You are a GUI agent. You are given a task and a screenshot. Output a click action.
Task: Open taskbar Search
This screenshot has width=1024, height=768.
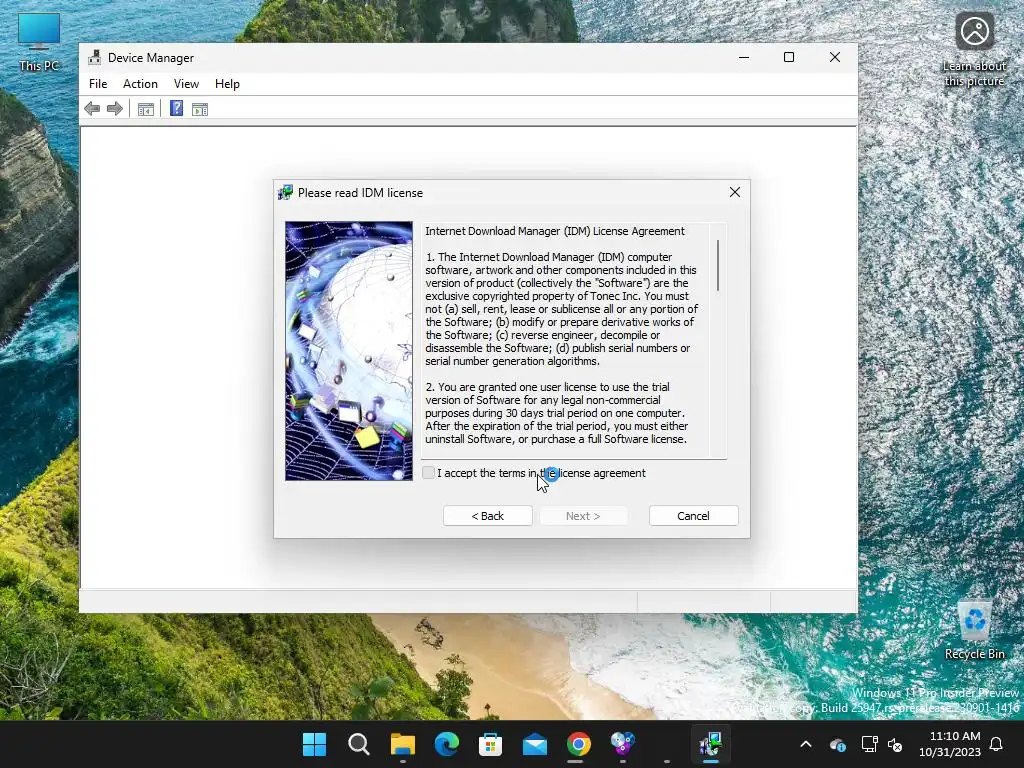(x=359, y=744)
